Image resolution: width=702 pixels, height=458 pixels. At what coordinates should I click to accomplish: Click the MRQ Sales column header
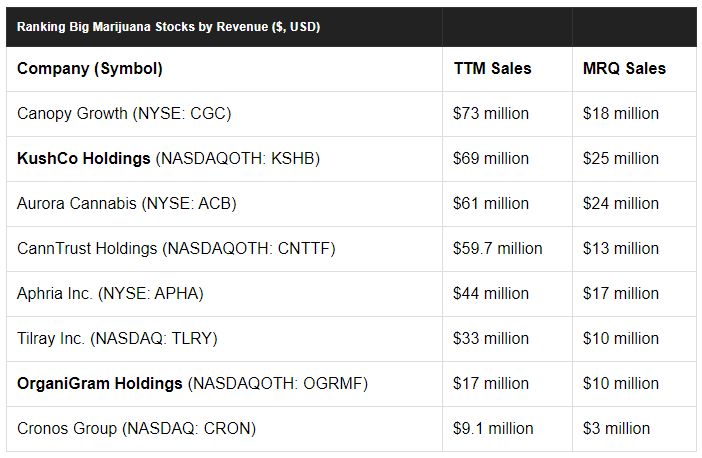(624, 69)
